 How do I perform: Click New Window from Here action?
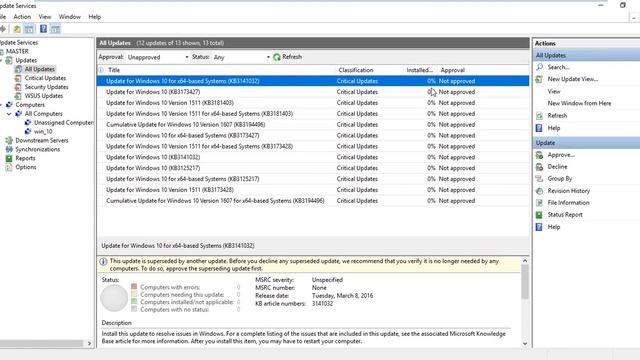point(579,103)
